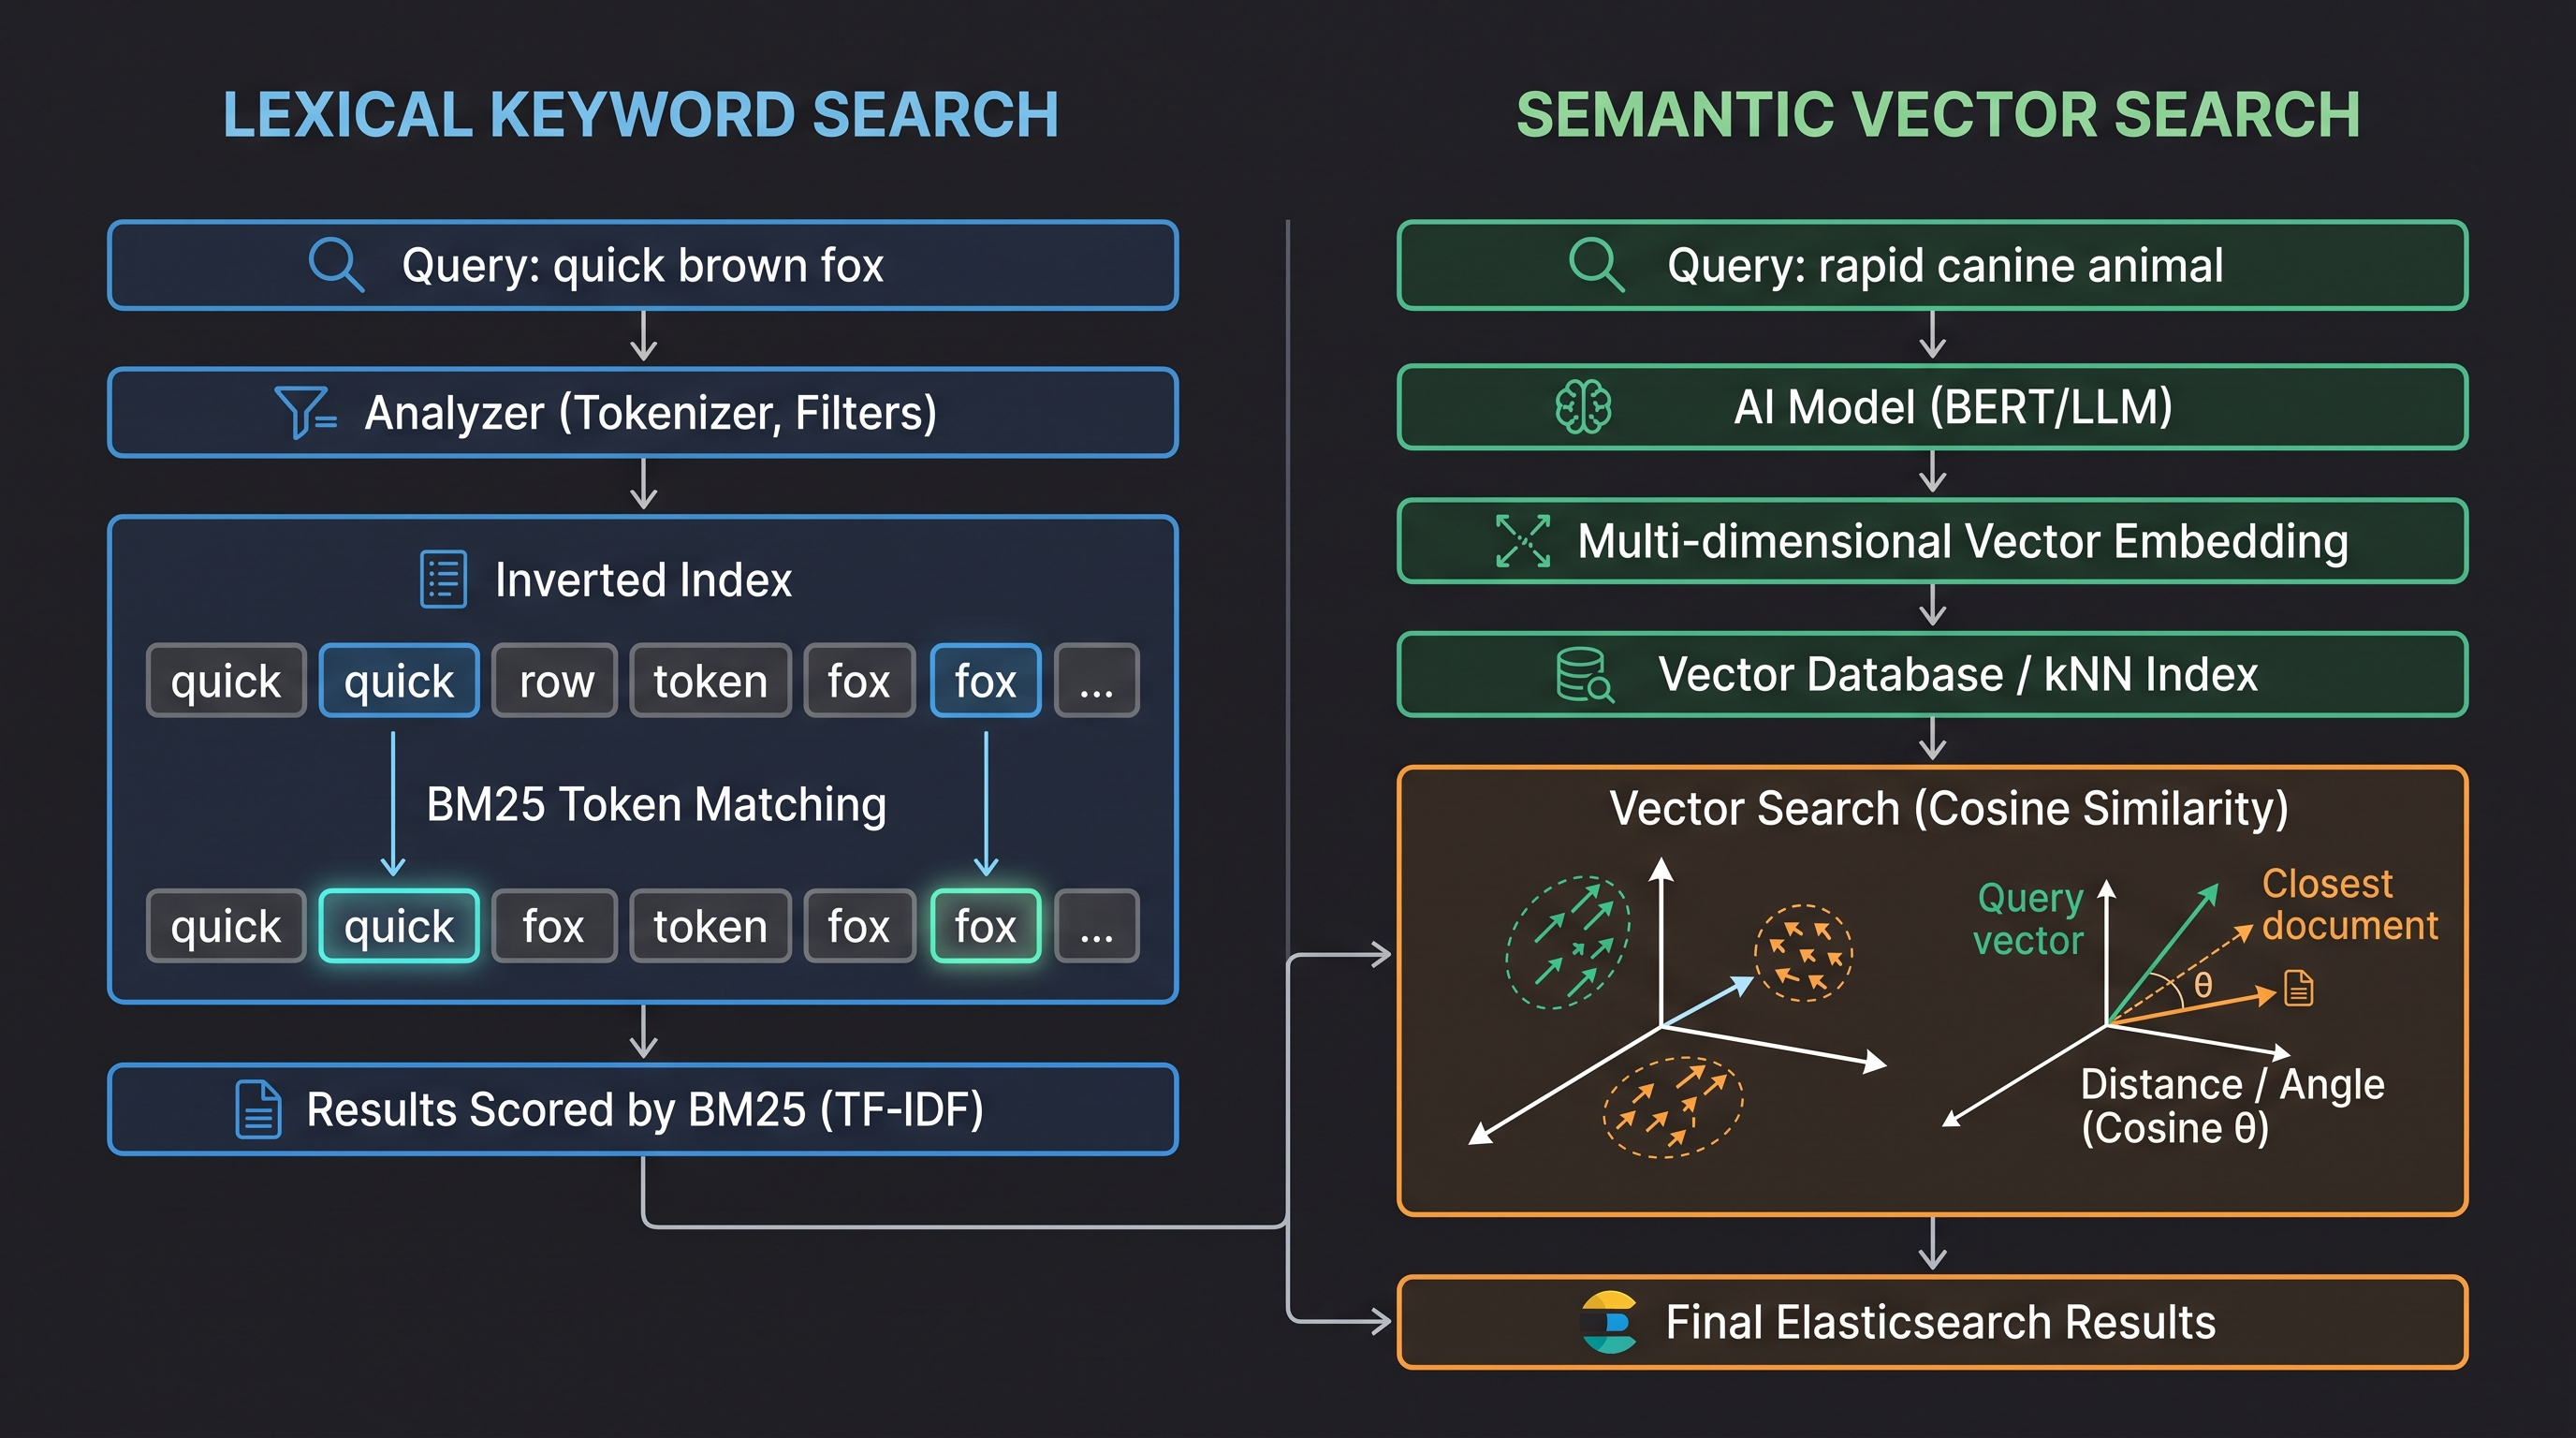Click the funnel filter icon in the Analyzer box
The width and height of the screenshot is (2576, 1438).
[x=305, y=412]
